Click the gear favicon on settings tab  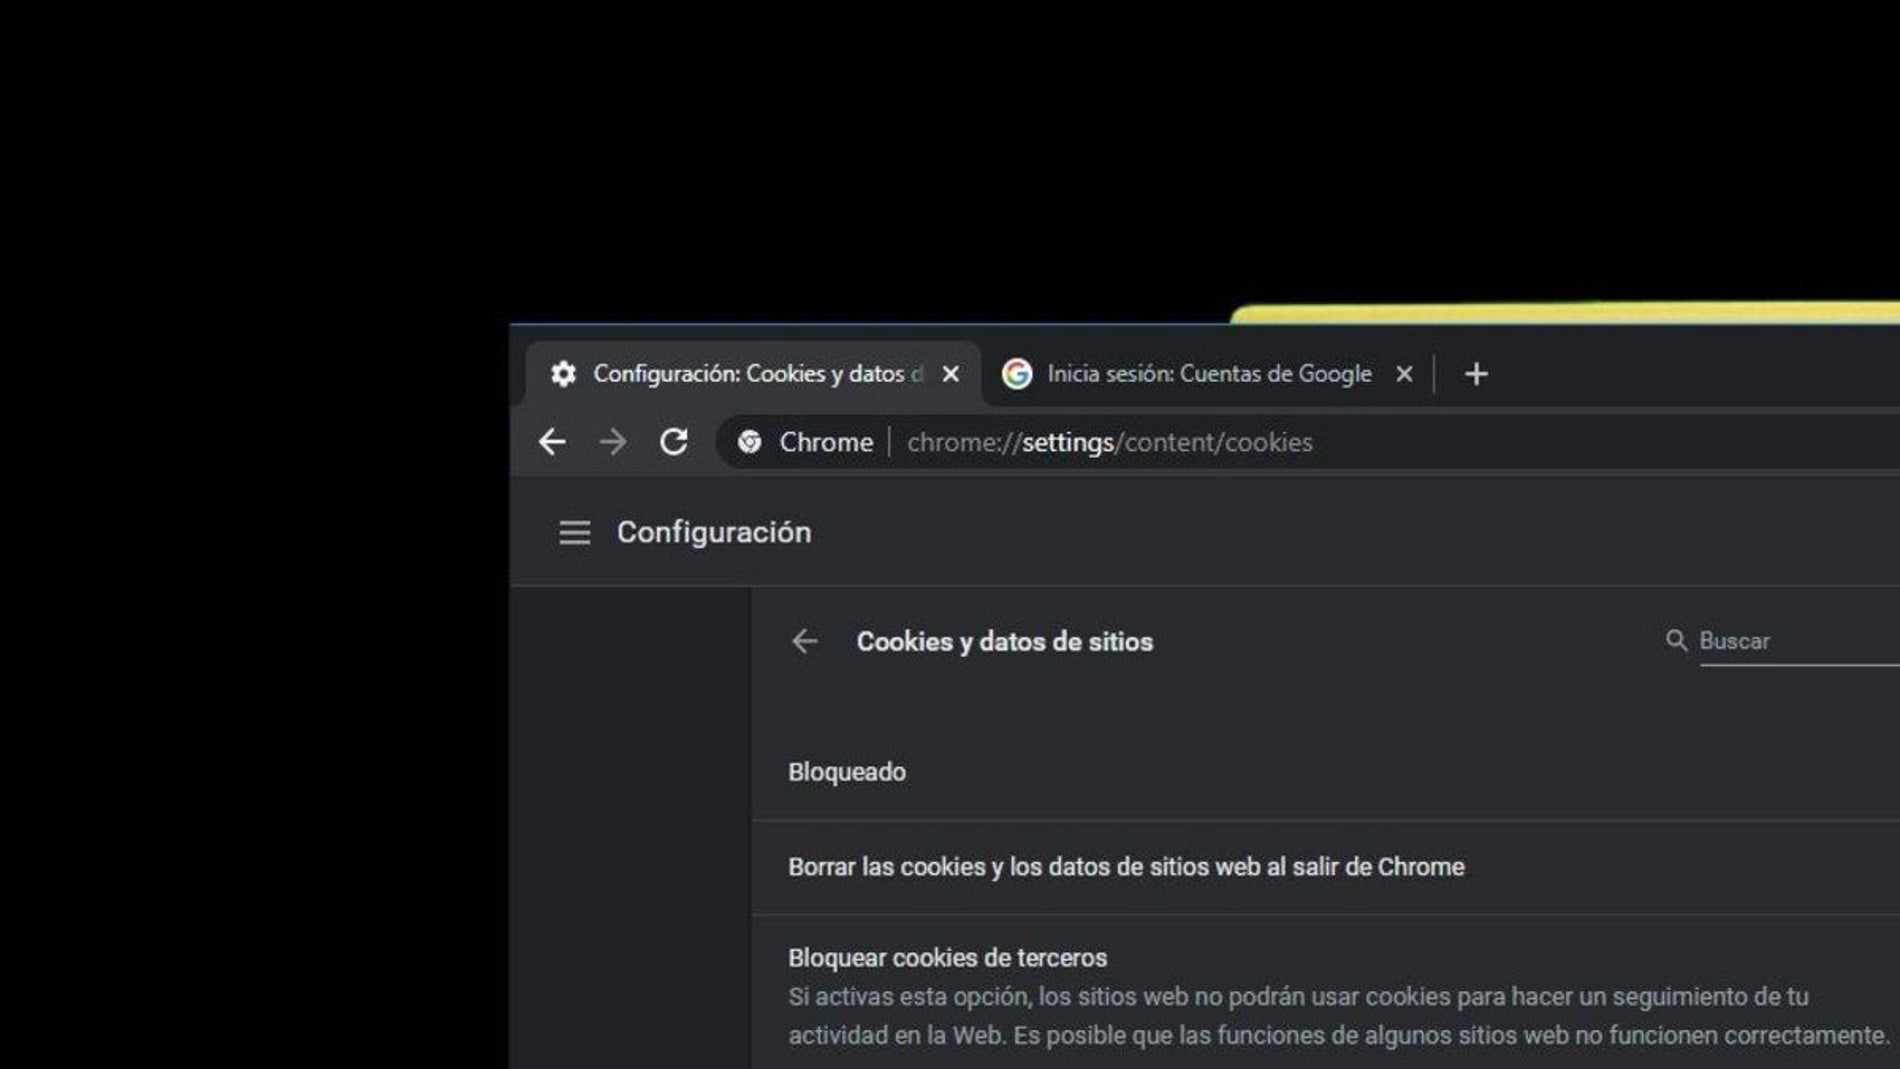(564, 374)
